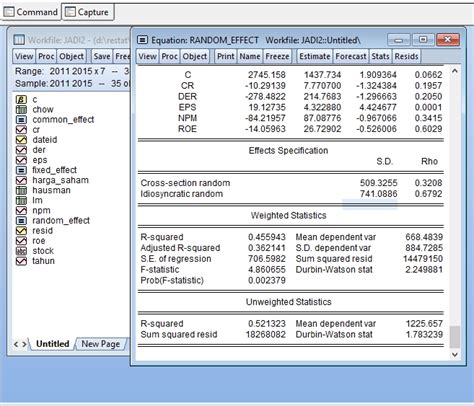Viewport: 474px width, 406px height.
Task: Click the Resids button
Action: point(406,56)
